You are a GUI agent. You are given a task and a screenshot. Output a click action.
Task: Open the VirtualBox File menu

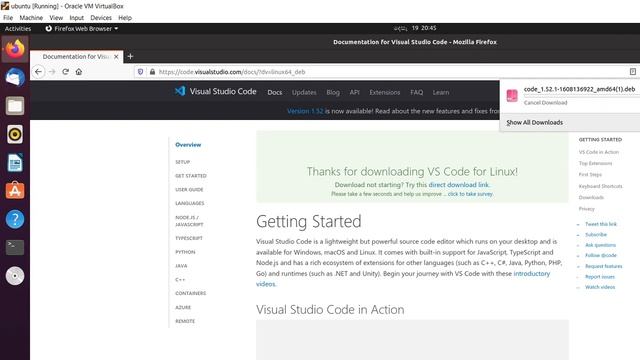point(8,18)
